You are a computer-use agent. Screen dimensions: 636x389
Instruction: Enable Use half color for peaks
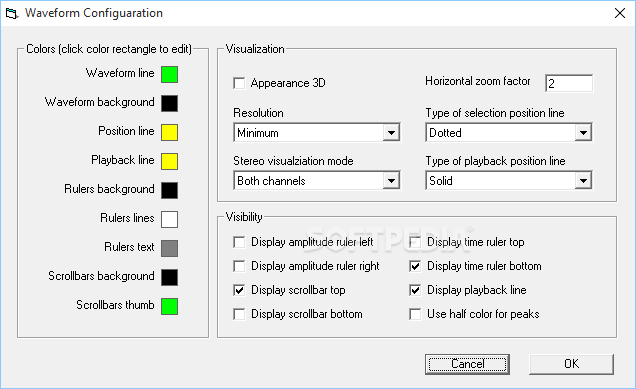pyautogui.click(x=415, y=314)
